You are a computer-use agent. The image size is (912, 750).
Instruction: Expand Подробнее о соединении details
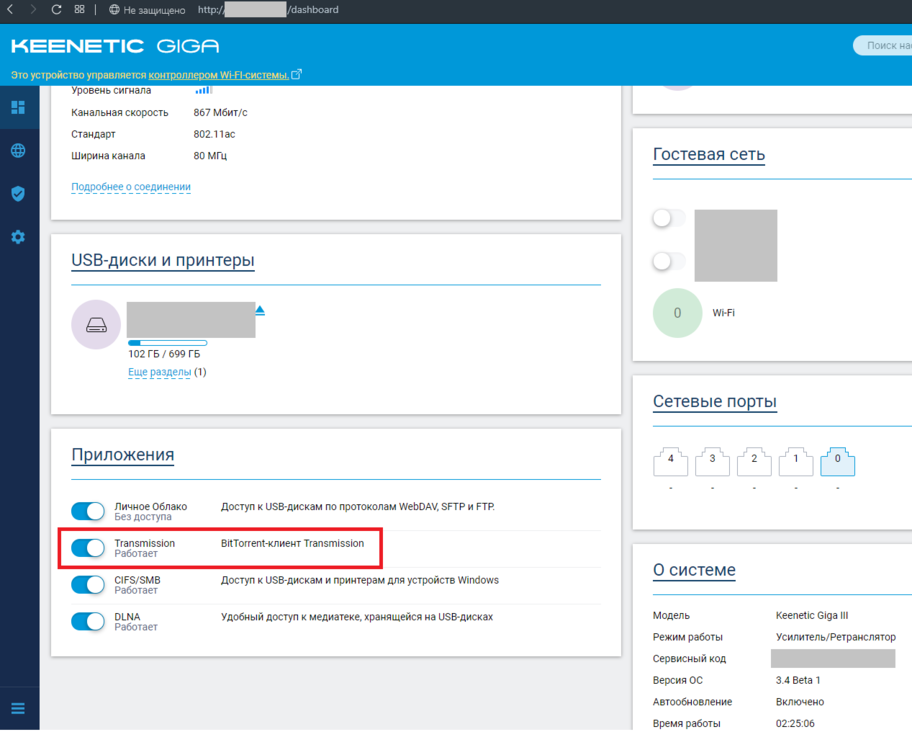131,187
